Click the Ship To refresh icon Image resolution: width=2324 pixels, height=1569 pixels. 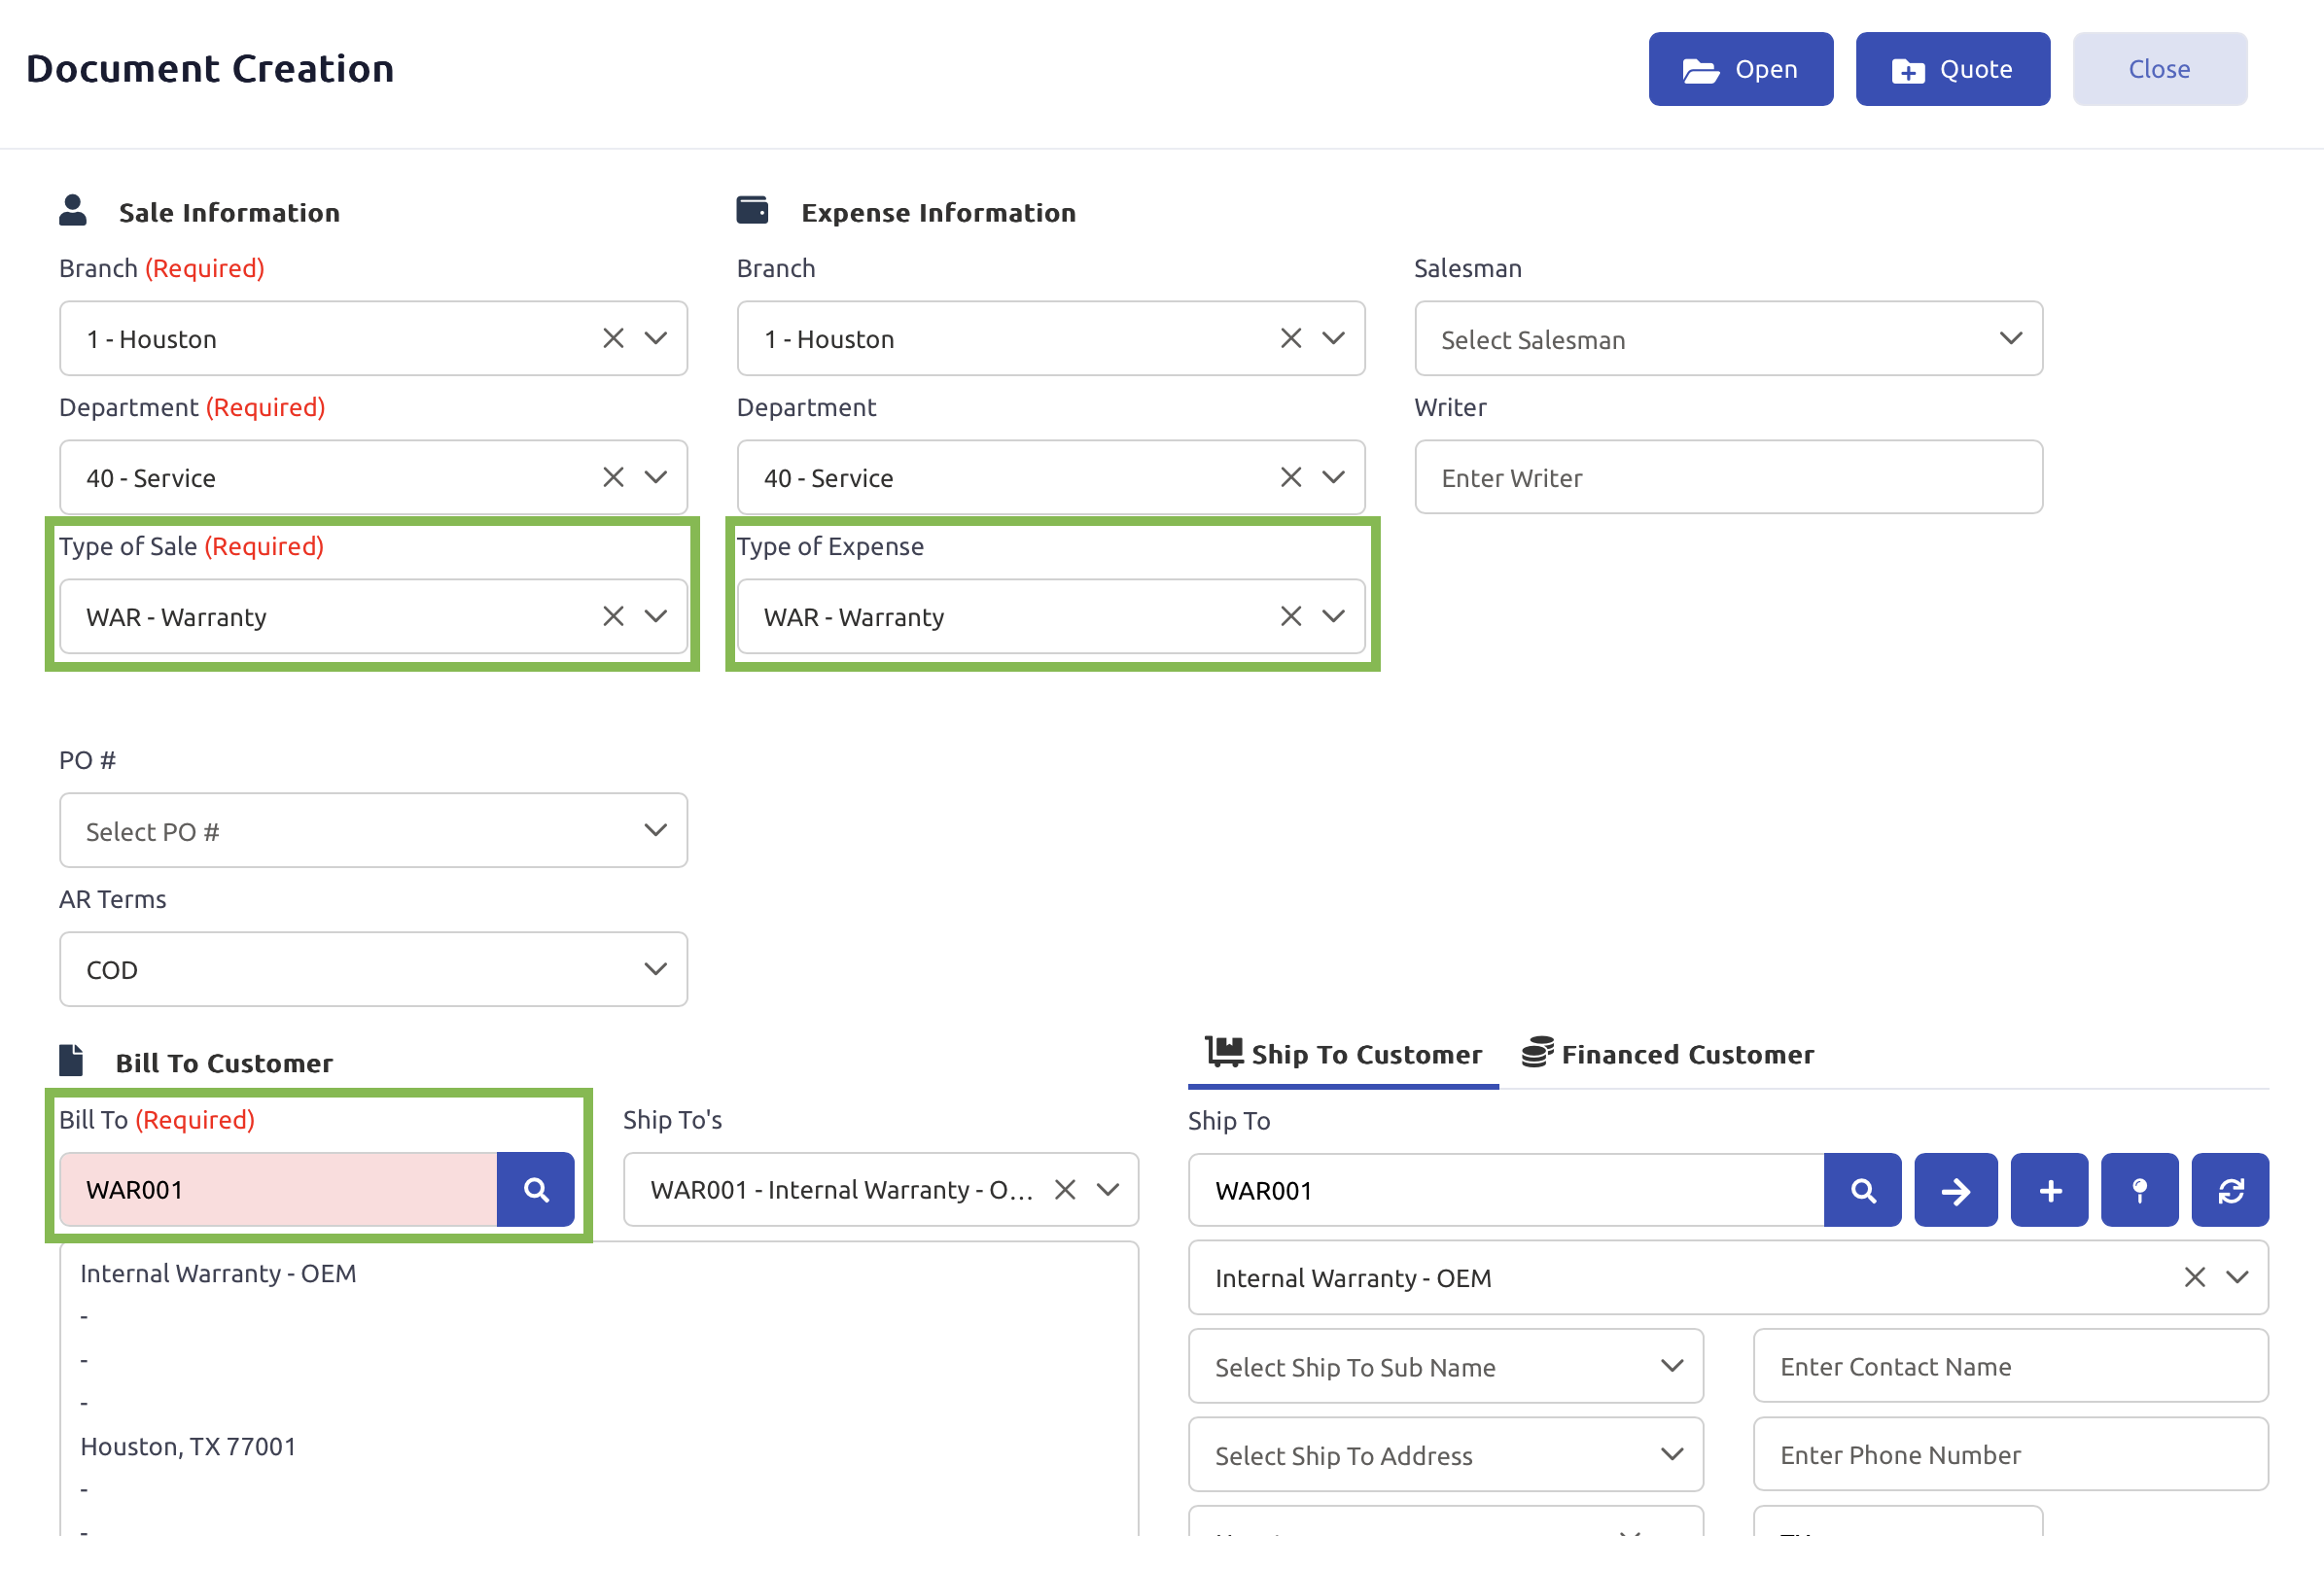pos(2230,1190)
